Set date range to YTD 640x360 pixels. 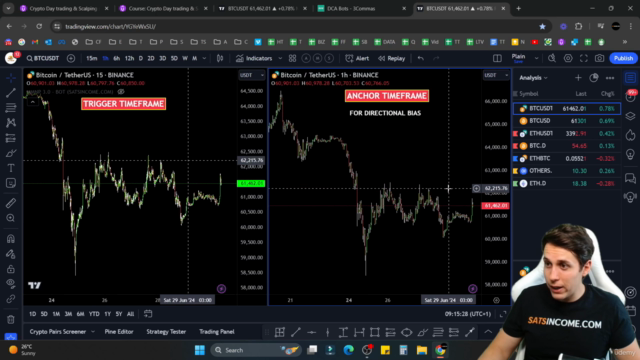[94, 314]
